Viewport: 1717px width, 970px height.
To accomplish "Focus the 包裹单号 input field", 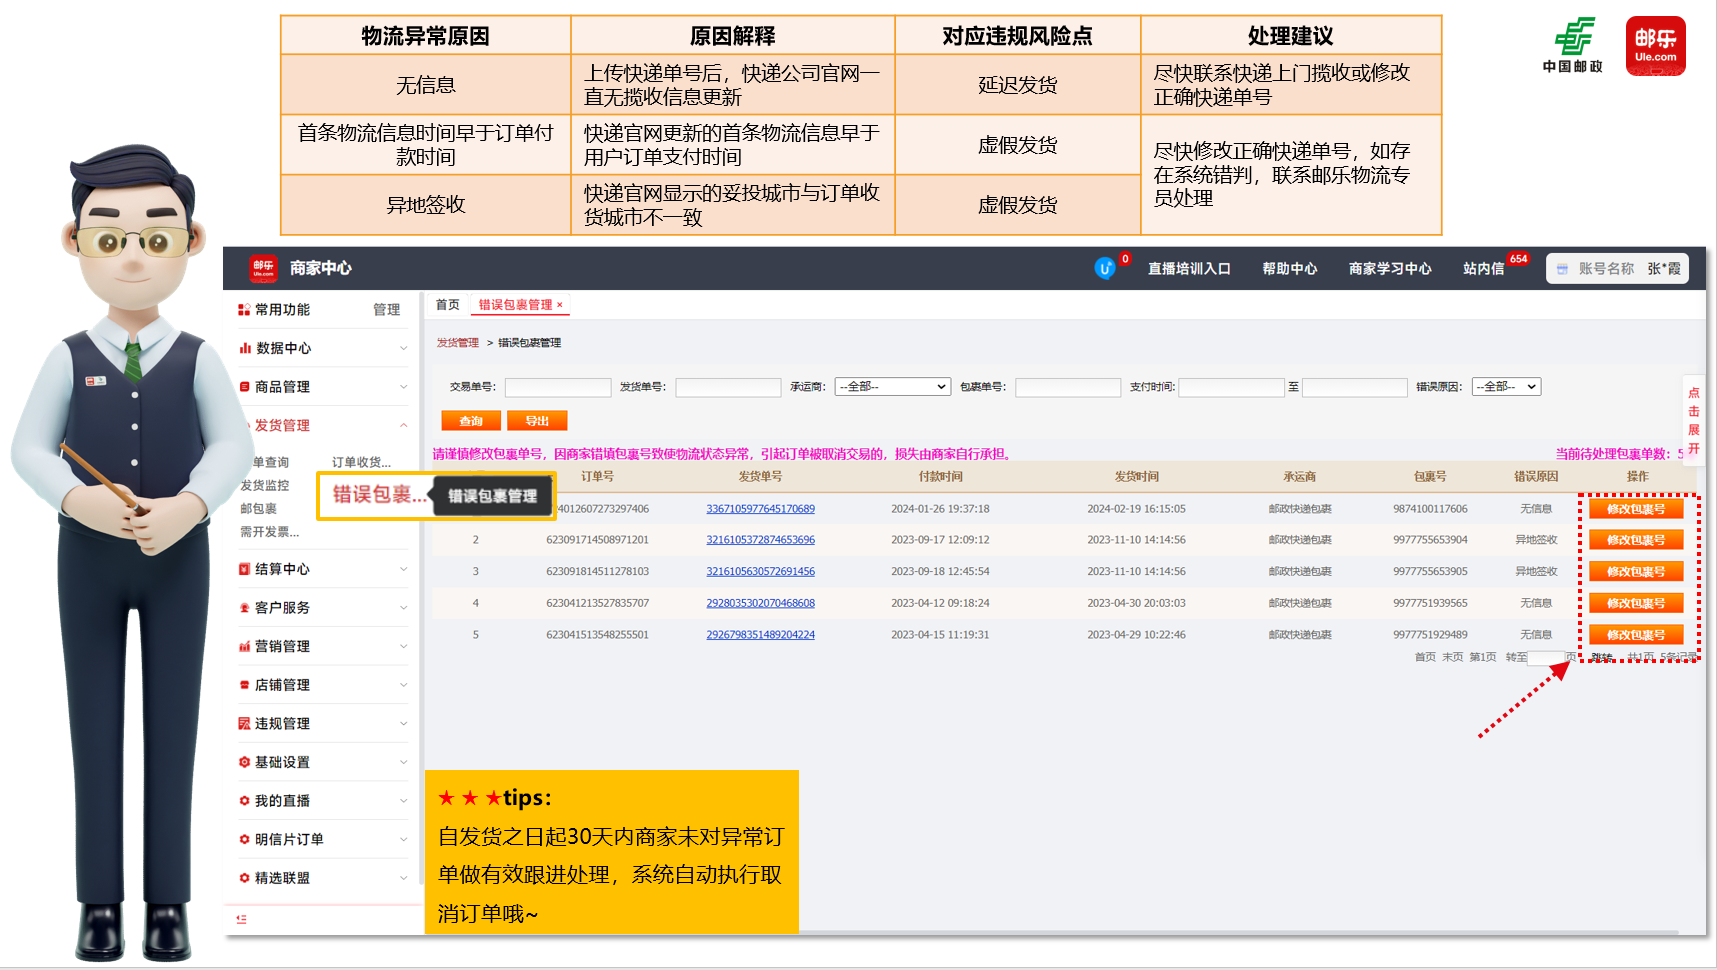I will pyautogui.click(x=1068, y=388).
